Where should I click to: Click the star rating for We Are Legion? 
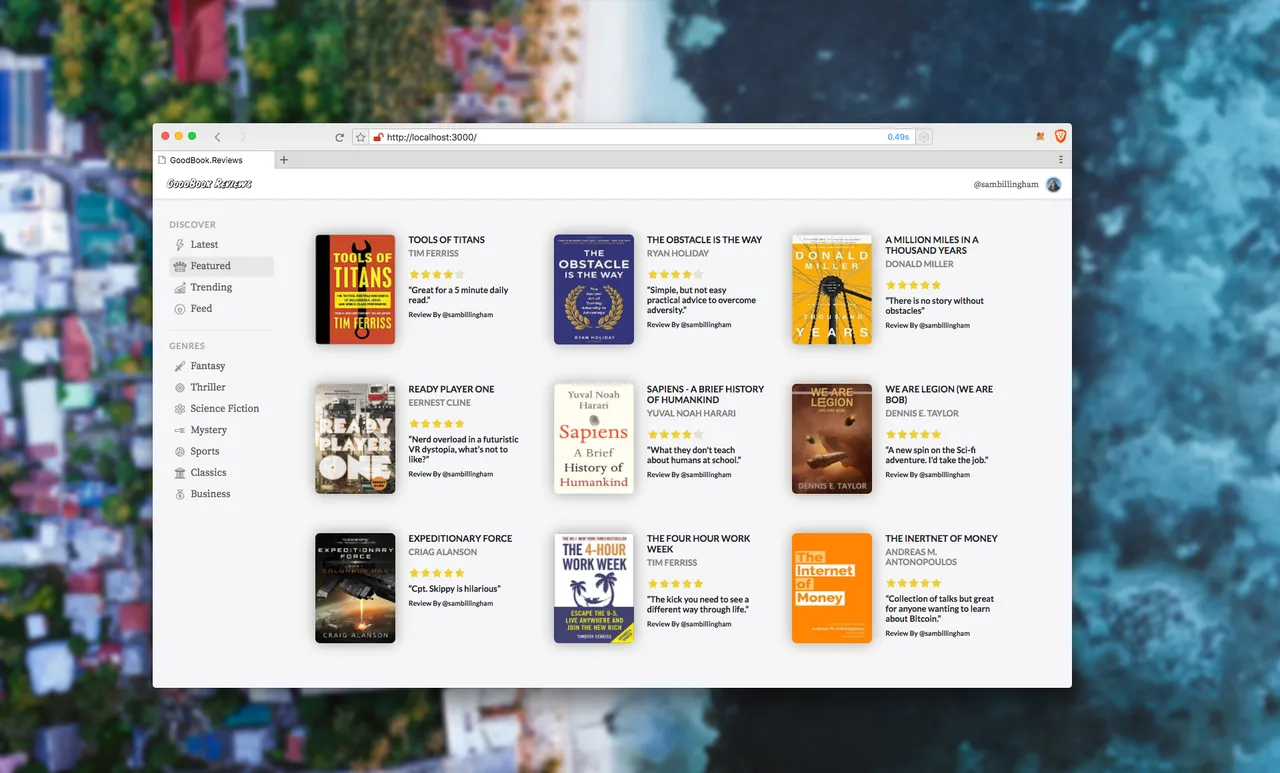914,434
